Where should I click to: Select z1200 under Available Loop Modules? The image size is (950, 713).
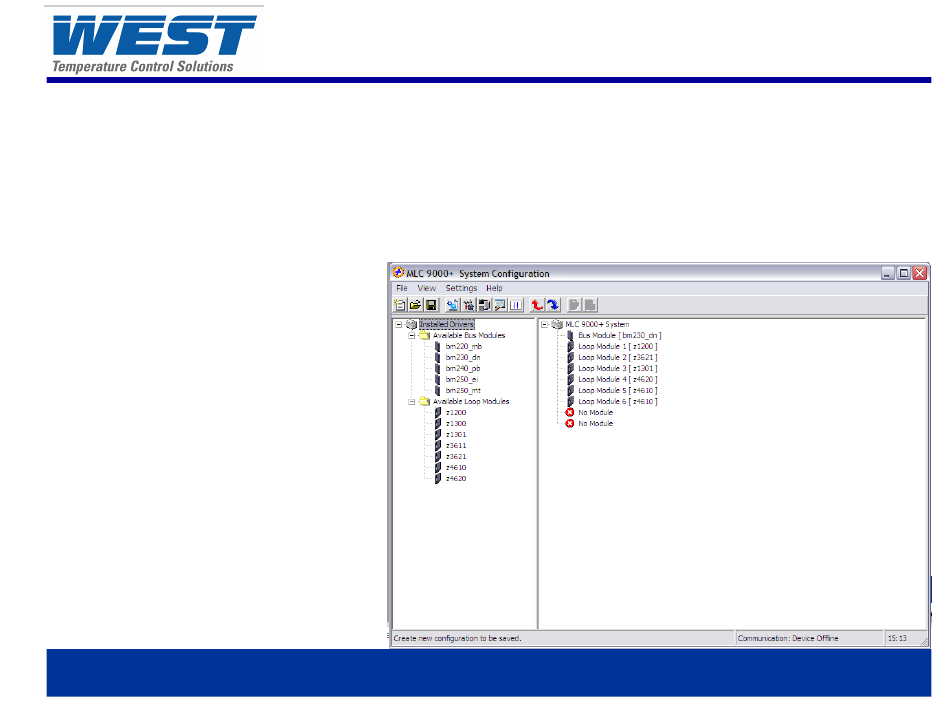[456, 413]
